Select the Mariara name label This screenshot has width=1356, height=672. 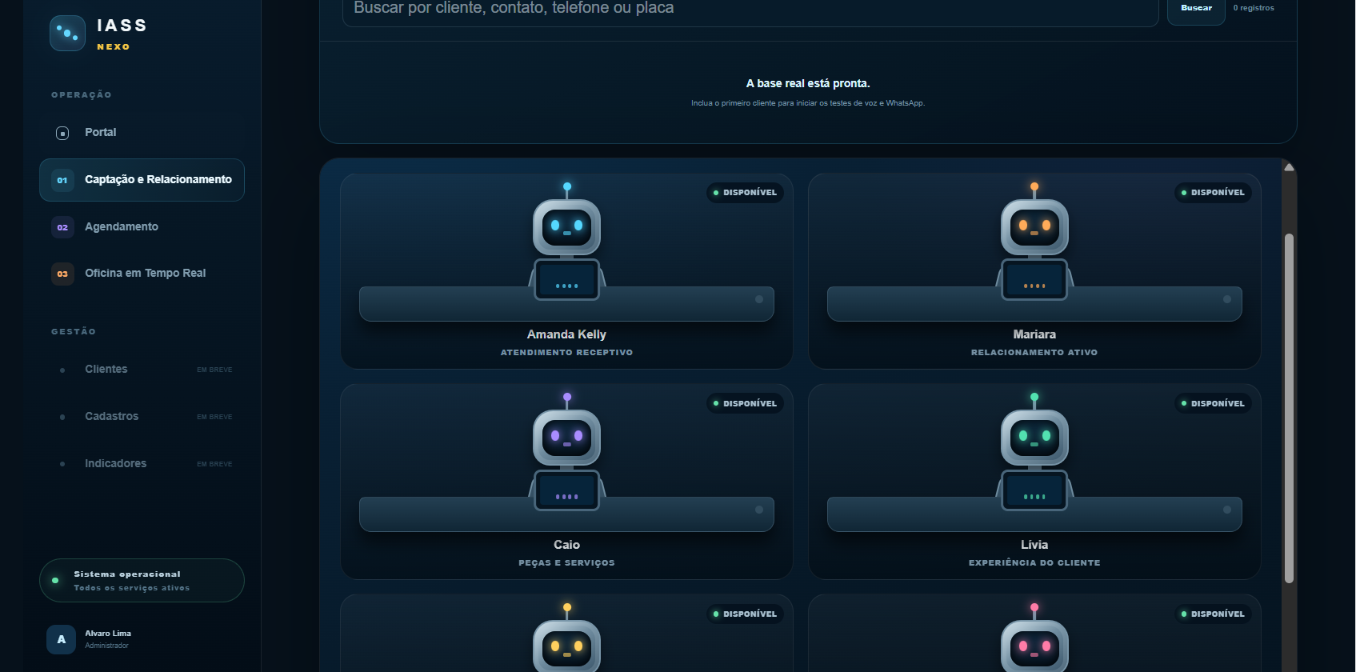pos(1035,335)
